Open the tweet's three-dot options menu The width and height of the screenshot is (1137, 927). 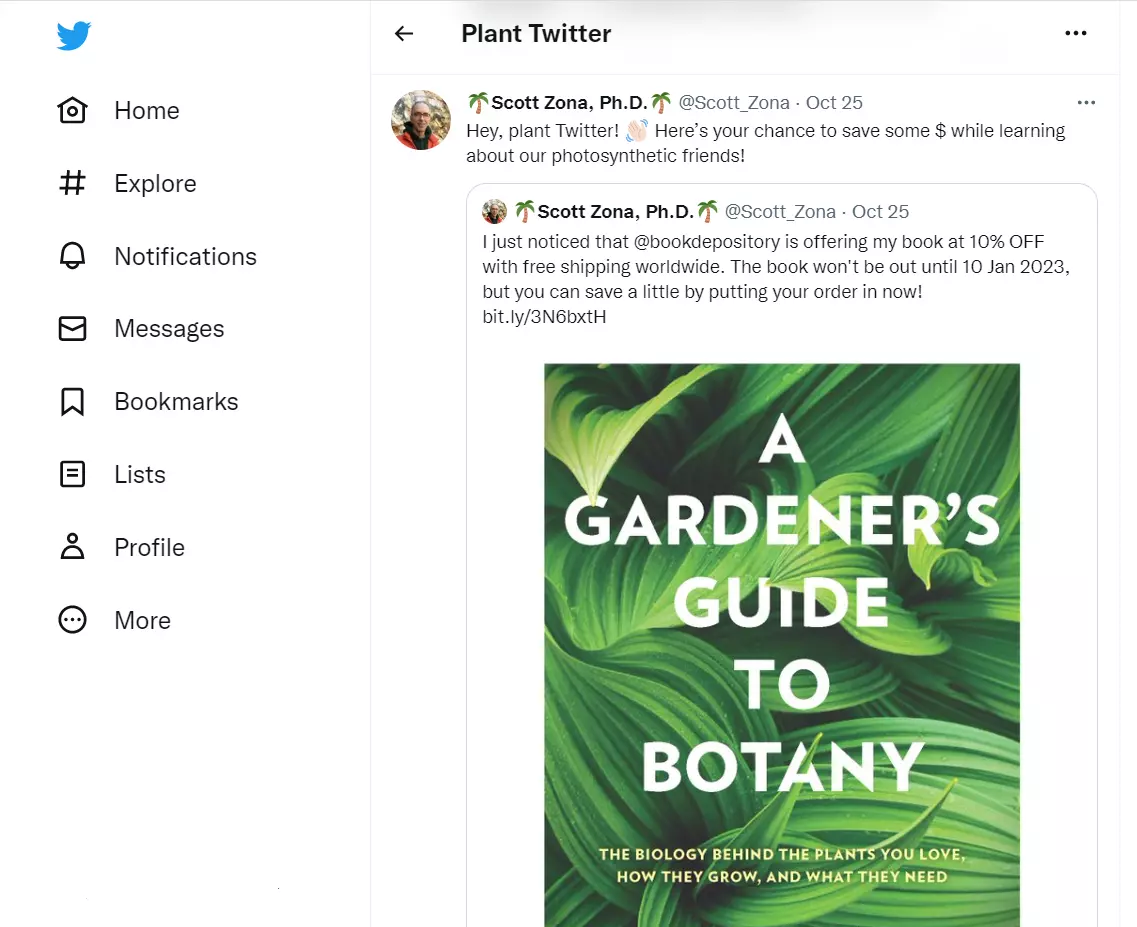[x=1086, y=102]
